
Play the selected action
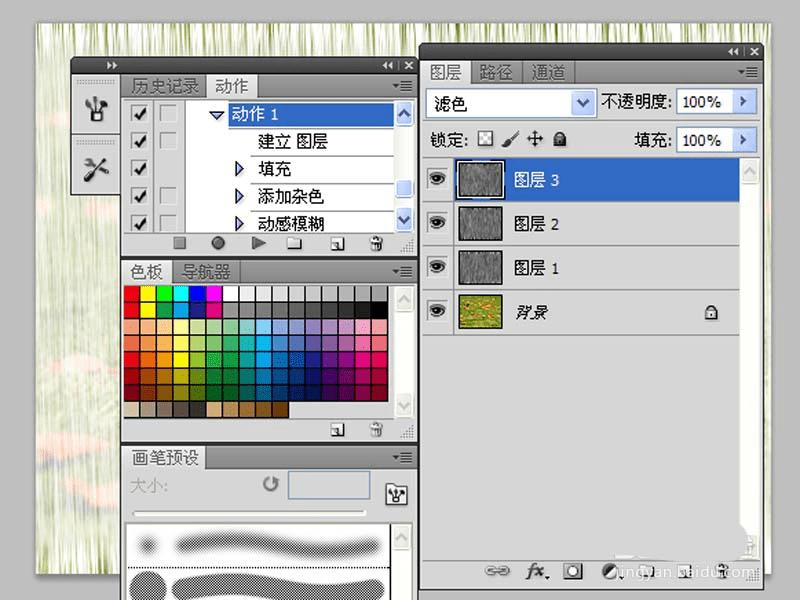coord(259,243)
